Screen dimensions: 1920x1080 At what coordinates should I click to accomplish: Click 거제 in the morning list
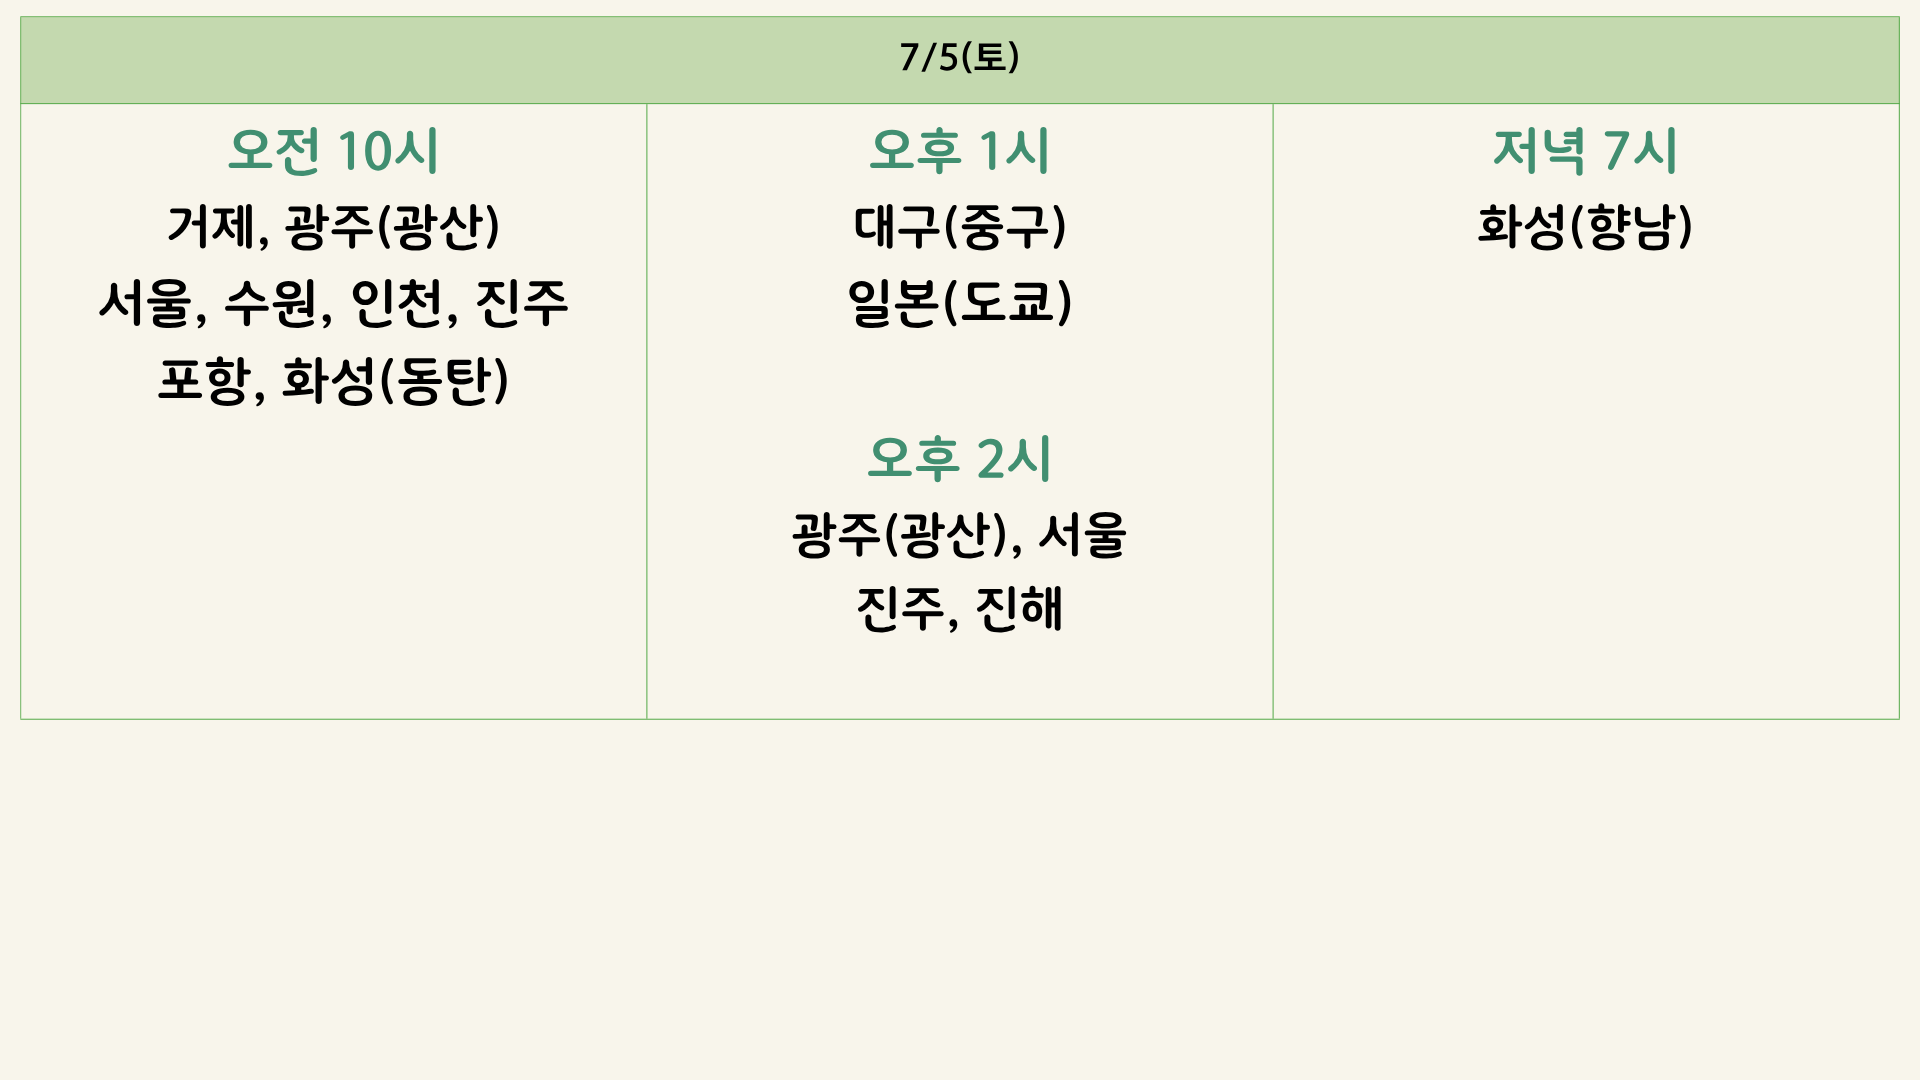[x=211, y=227]
